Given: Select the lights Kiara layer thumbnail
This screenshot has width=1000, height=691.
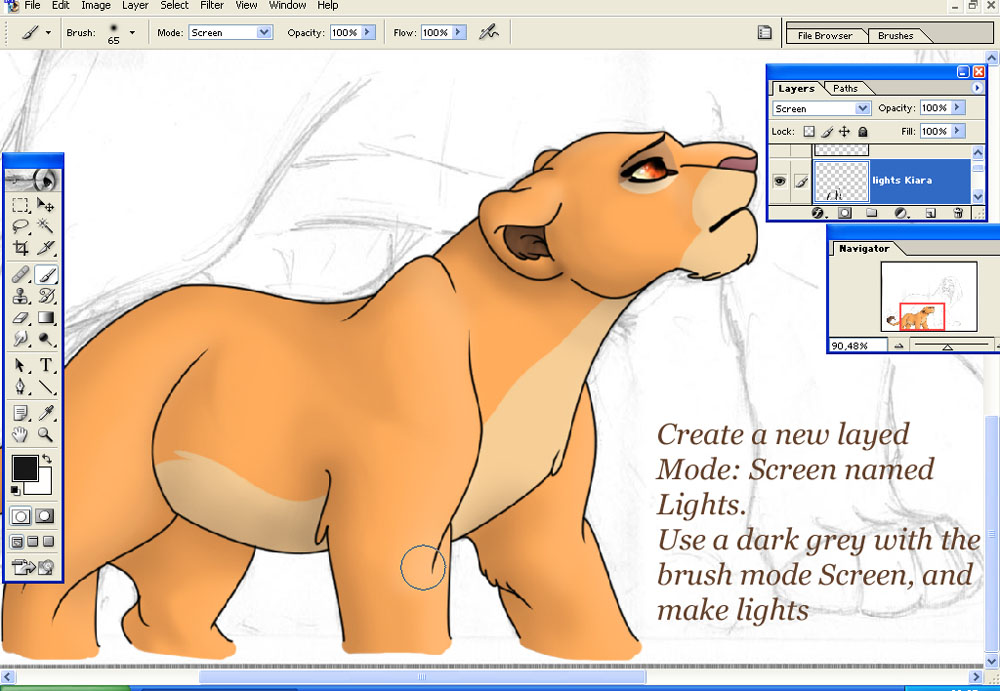Looking at the screenshot, I should click(x=842, y=181).
